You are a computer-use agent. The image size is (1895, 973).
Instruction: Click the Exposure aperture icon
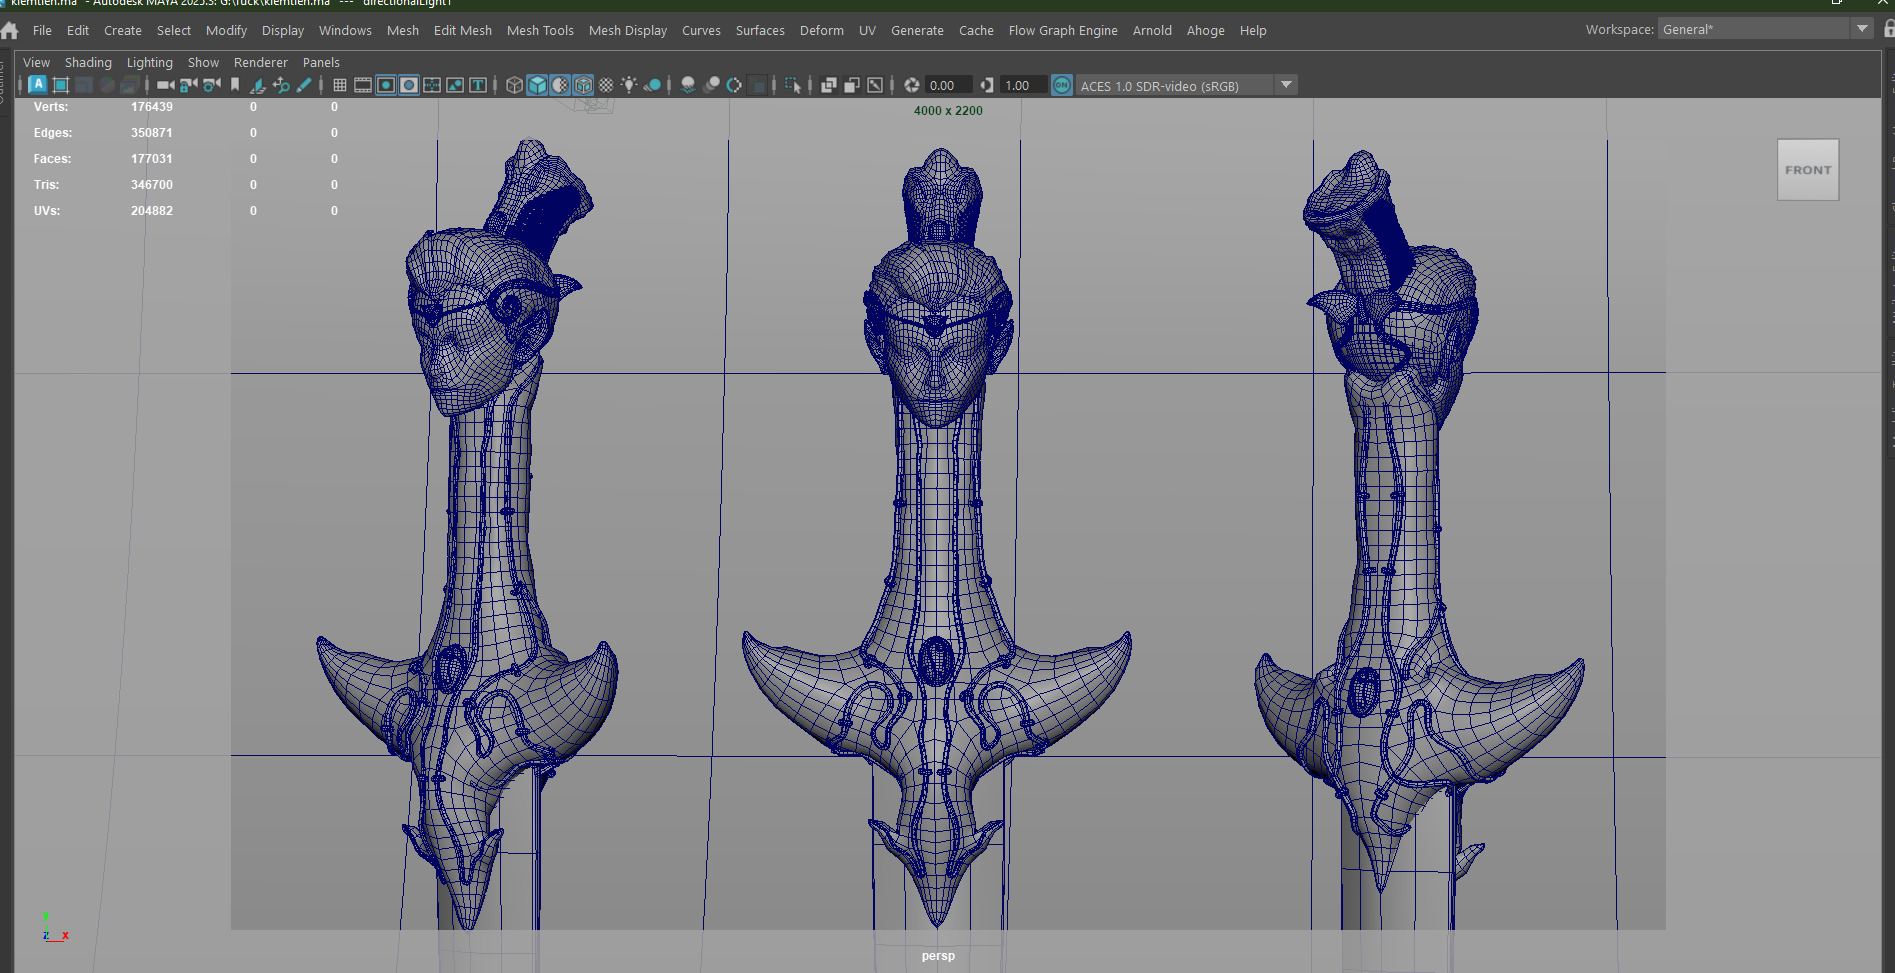click(x=912, y=85)
